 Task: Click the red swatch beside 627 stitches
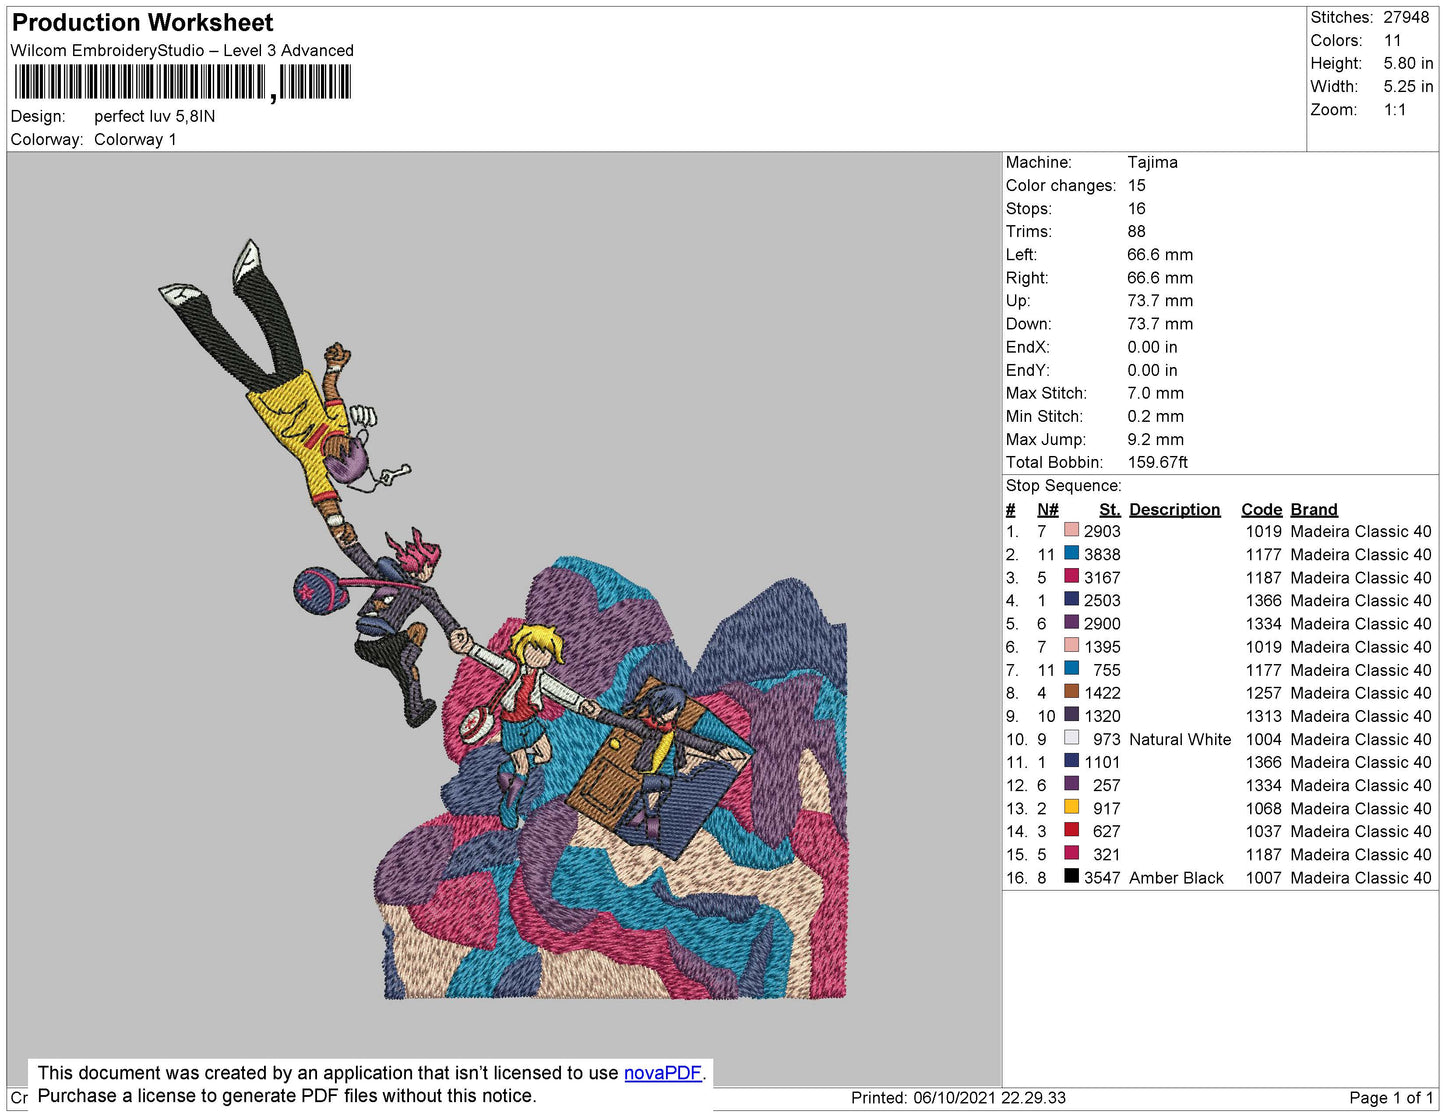[x=1071, y=830]
